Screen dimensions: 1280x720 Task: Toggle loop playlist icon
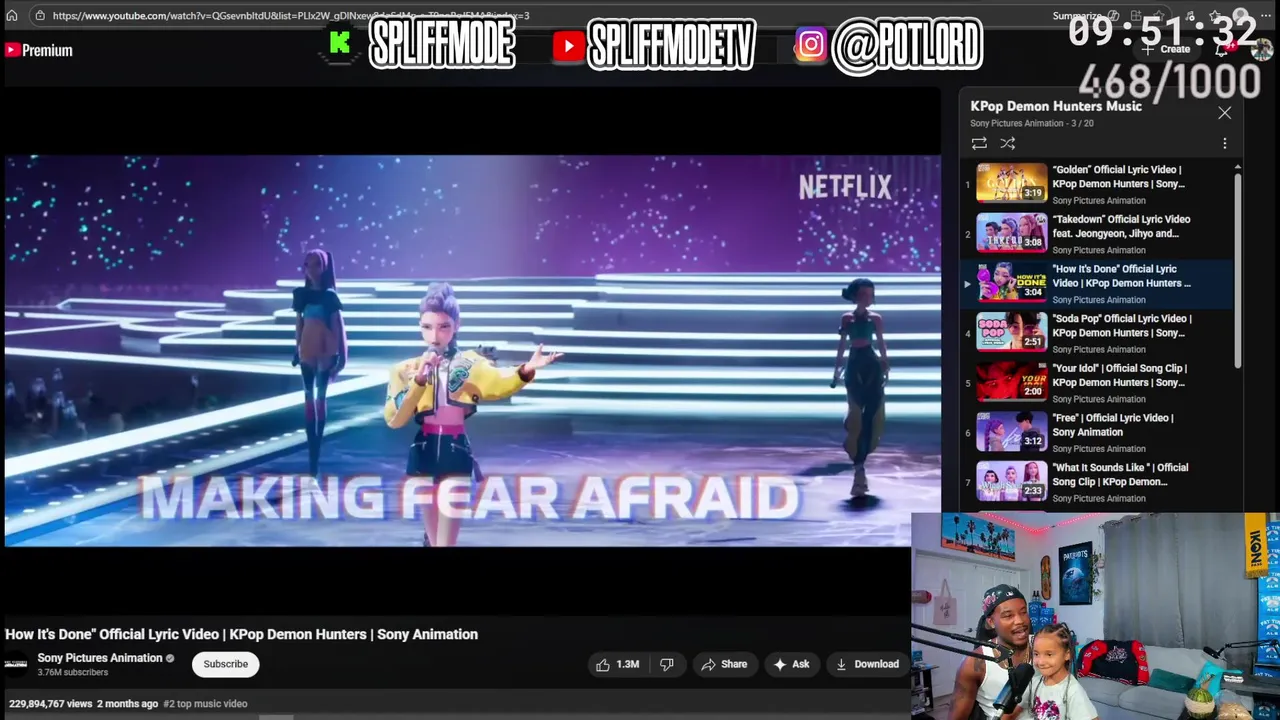click(x=979, y=144)
